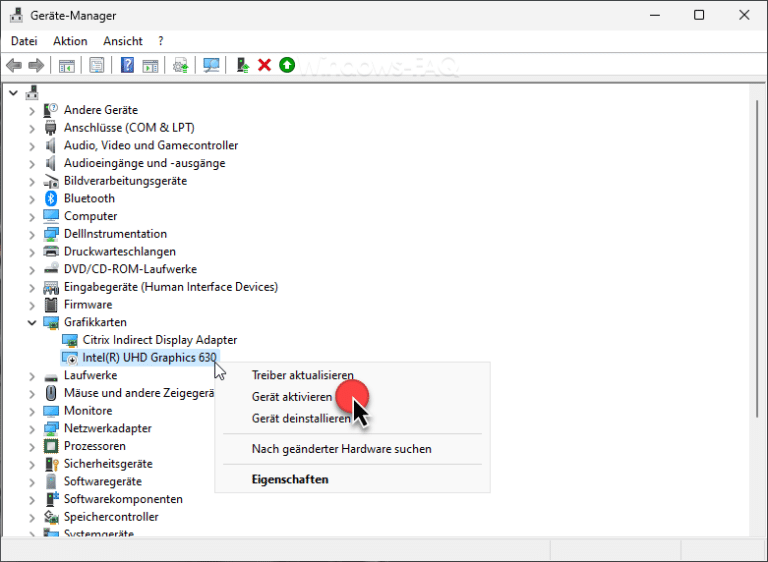Click the Druckwarteschlangen printer icon
Viewport: 768px width, 562px height.
click(51, 251)
